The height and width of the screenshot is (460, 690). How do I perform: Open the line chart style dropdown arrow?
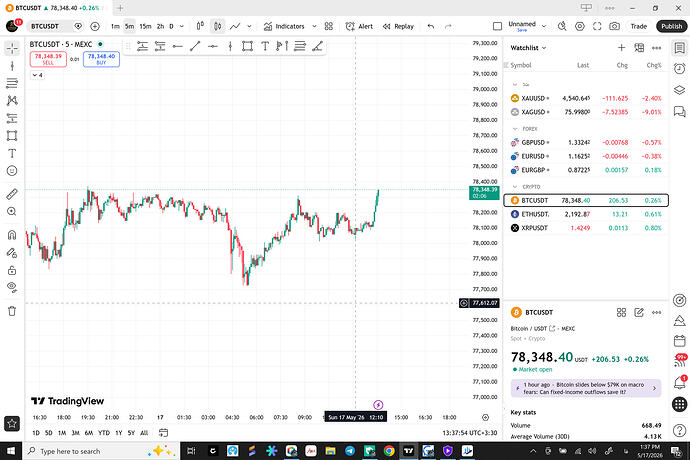point(249,26)
